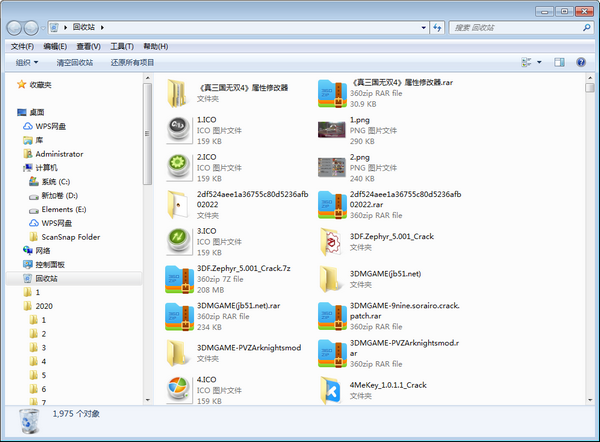Click the change view icon

coord(527,62)
